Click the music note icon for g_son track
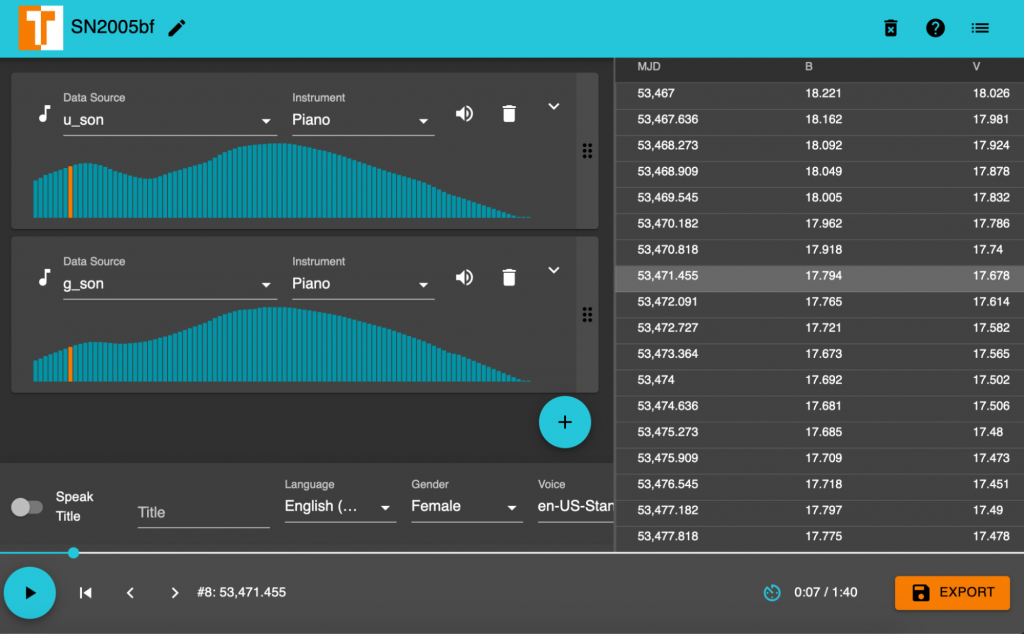Screen dimensions: 1024x634 click(44, 277)
